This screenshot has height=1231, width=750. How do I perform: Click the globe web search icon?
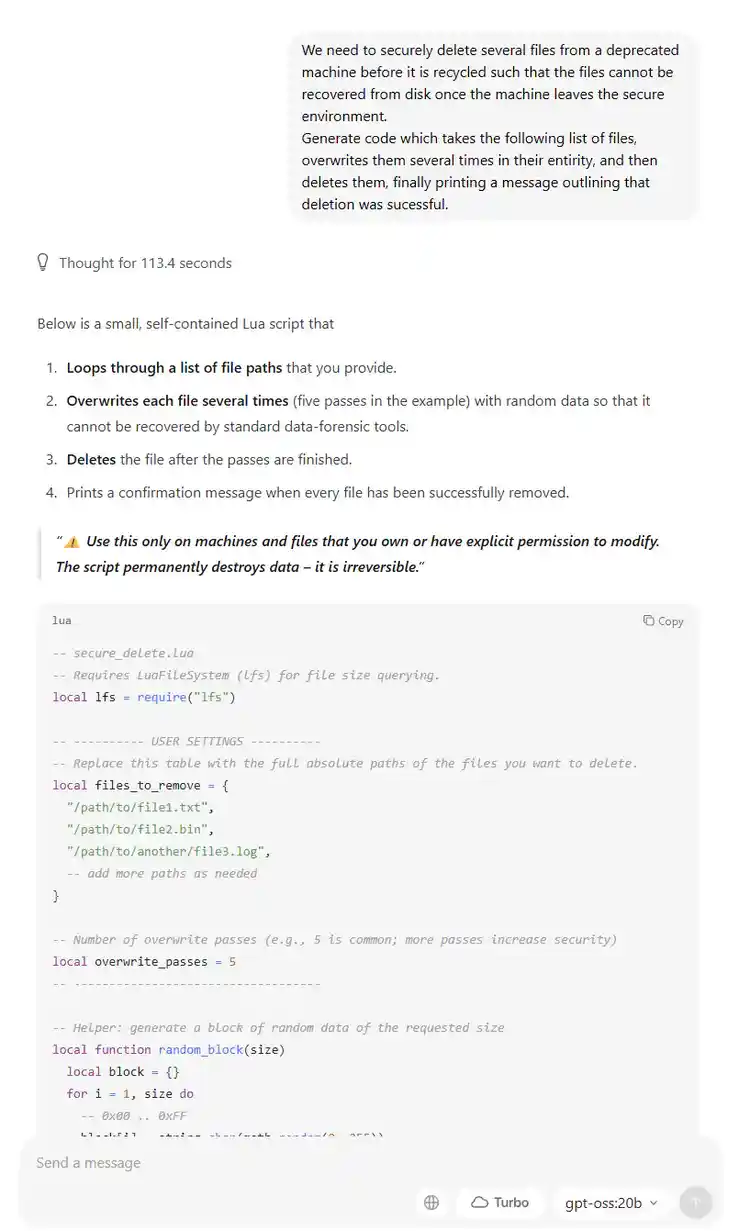(x=432, y=1202)
